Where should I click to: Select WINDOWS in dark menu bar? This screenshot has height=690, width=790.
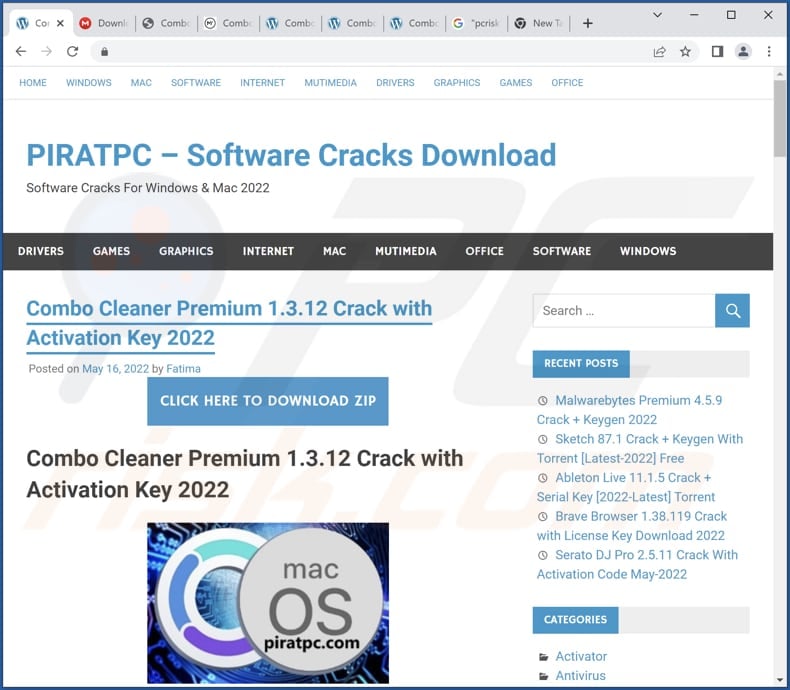tap(648, 251)
